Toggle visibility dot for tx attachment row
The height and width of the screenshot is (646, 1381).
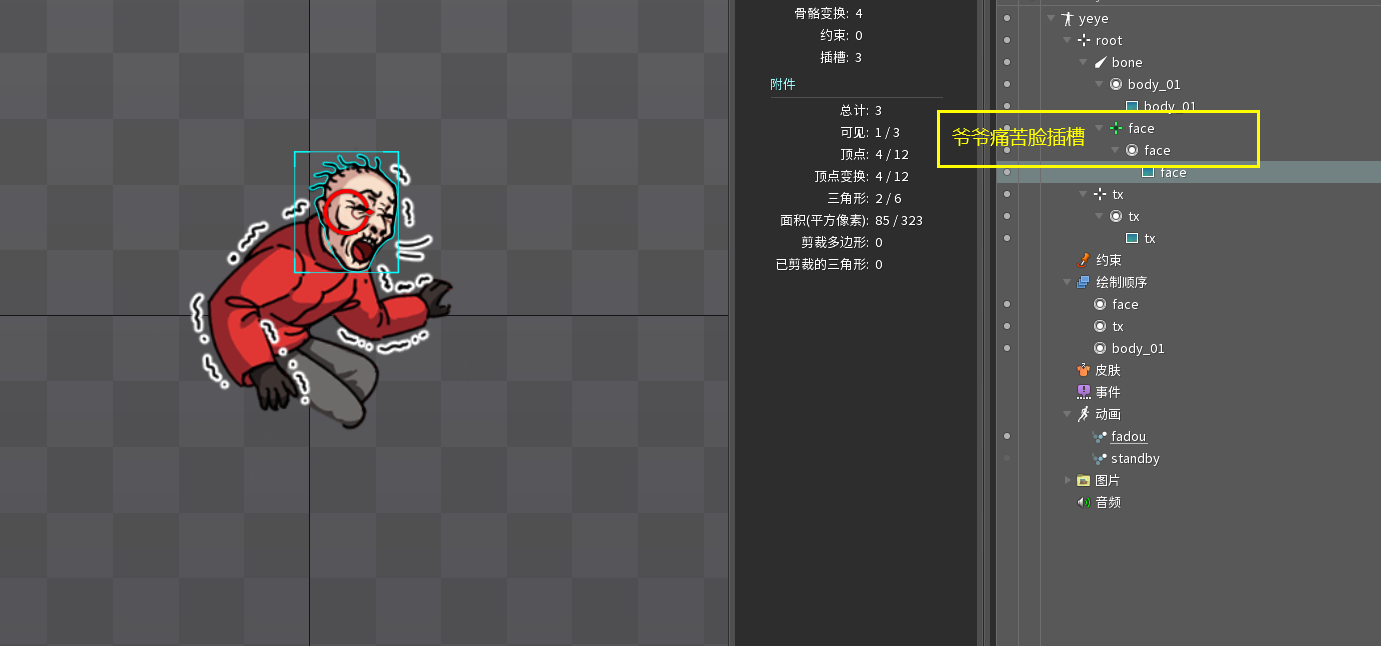[x=1007, y=238]
